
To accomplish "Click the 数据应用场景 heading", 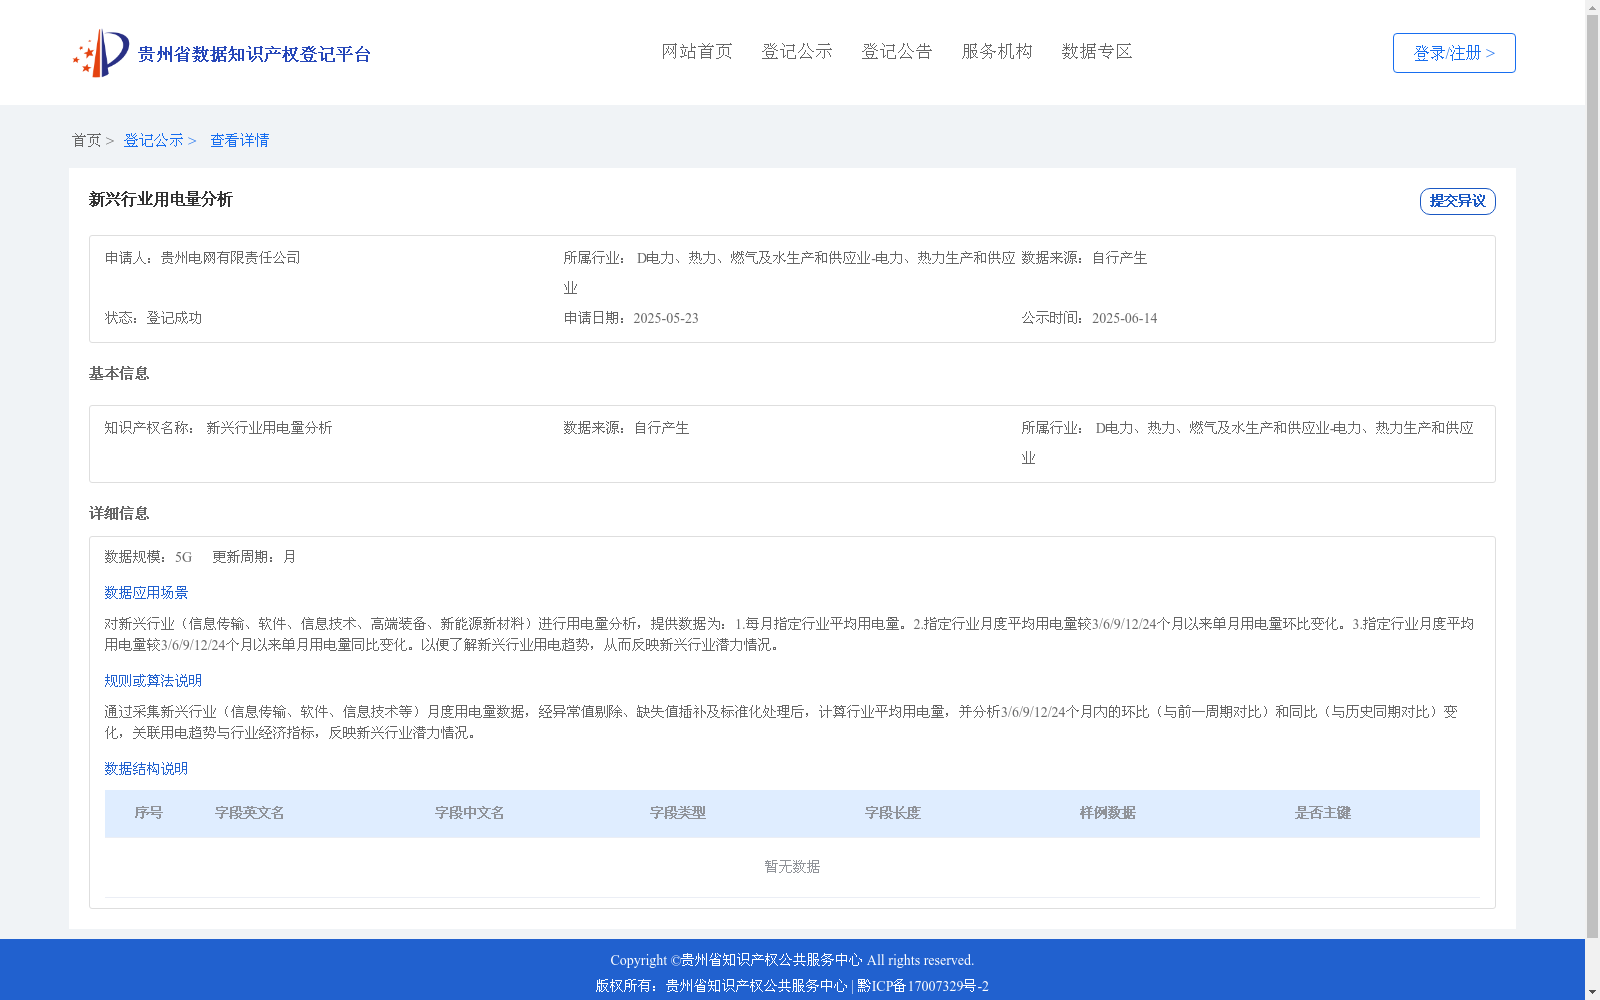I will tap(146, 593).
